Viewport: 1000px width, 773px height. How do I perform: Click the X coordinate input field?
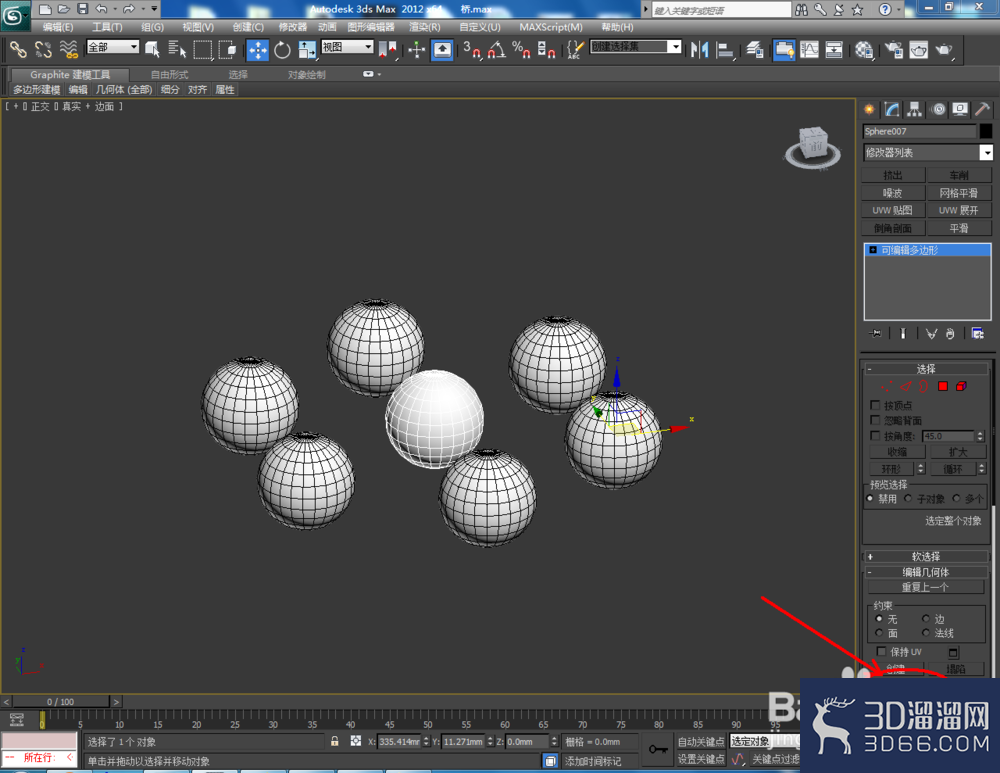click(x=399, y=742)
